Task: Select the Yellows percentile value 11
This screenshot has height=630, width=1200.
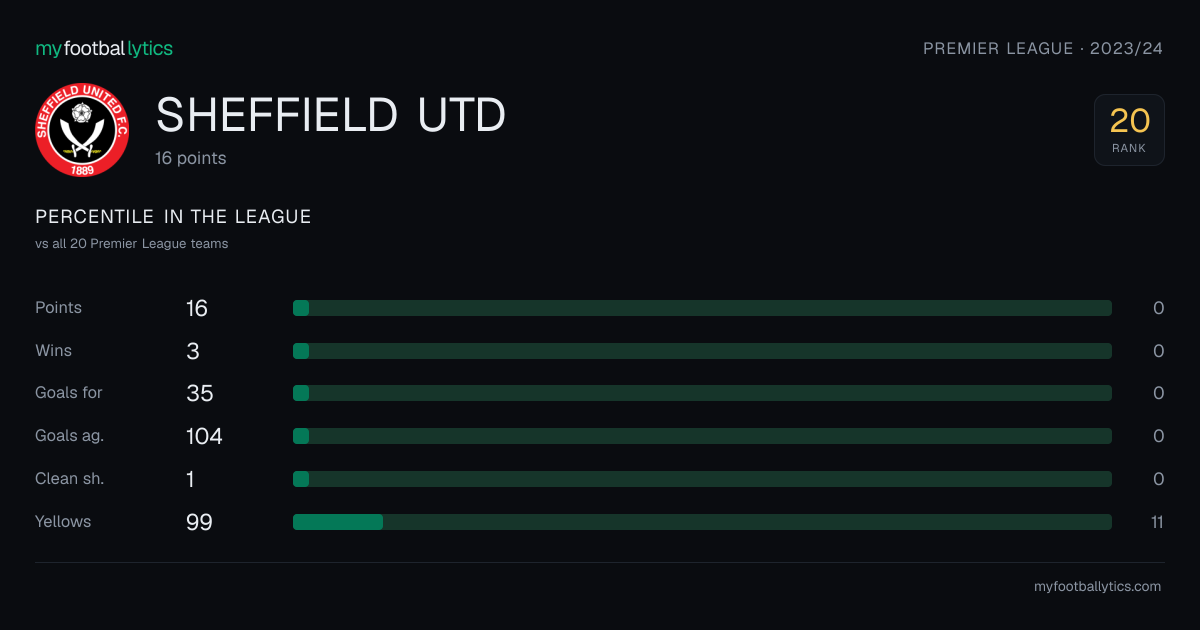Action: [x=1157, y=522]
